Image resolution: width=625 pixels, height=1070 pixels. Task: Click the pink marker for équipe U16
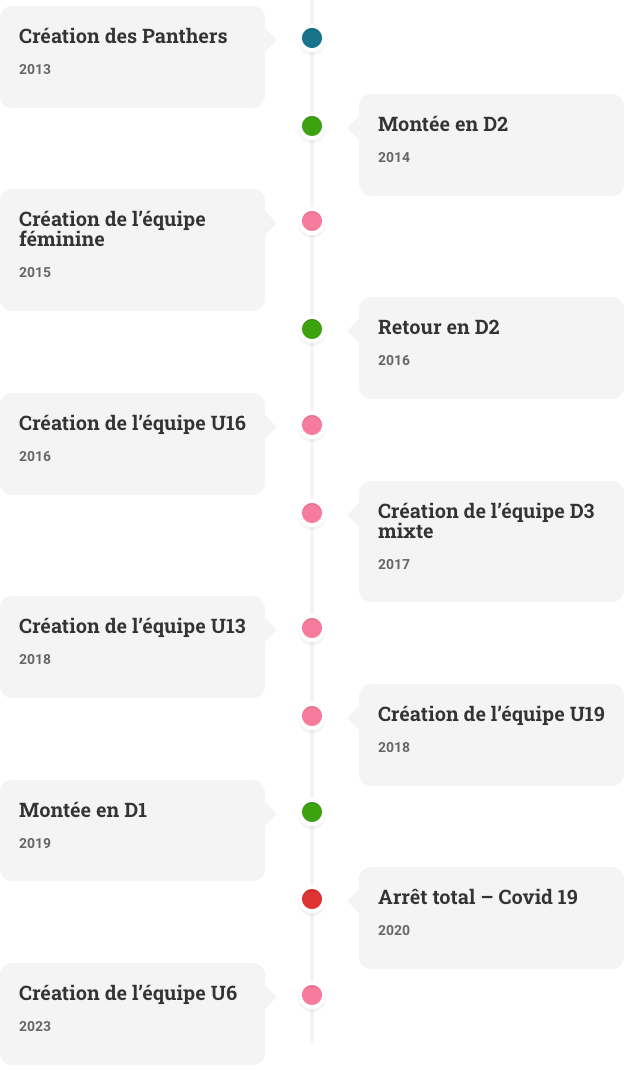click(x=312, y=425)
